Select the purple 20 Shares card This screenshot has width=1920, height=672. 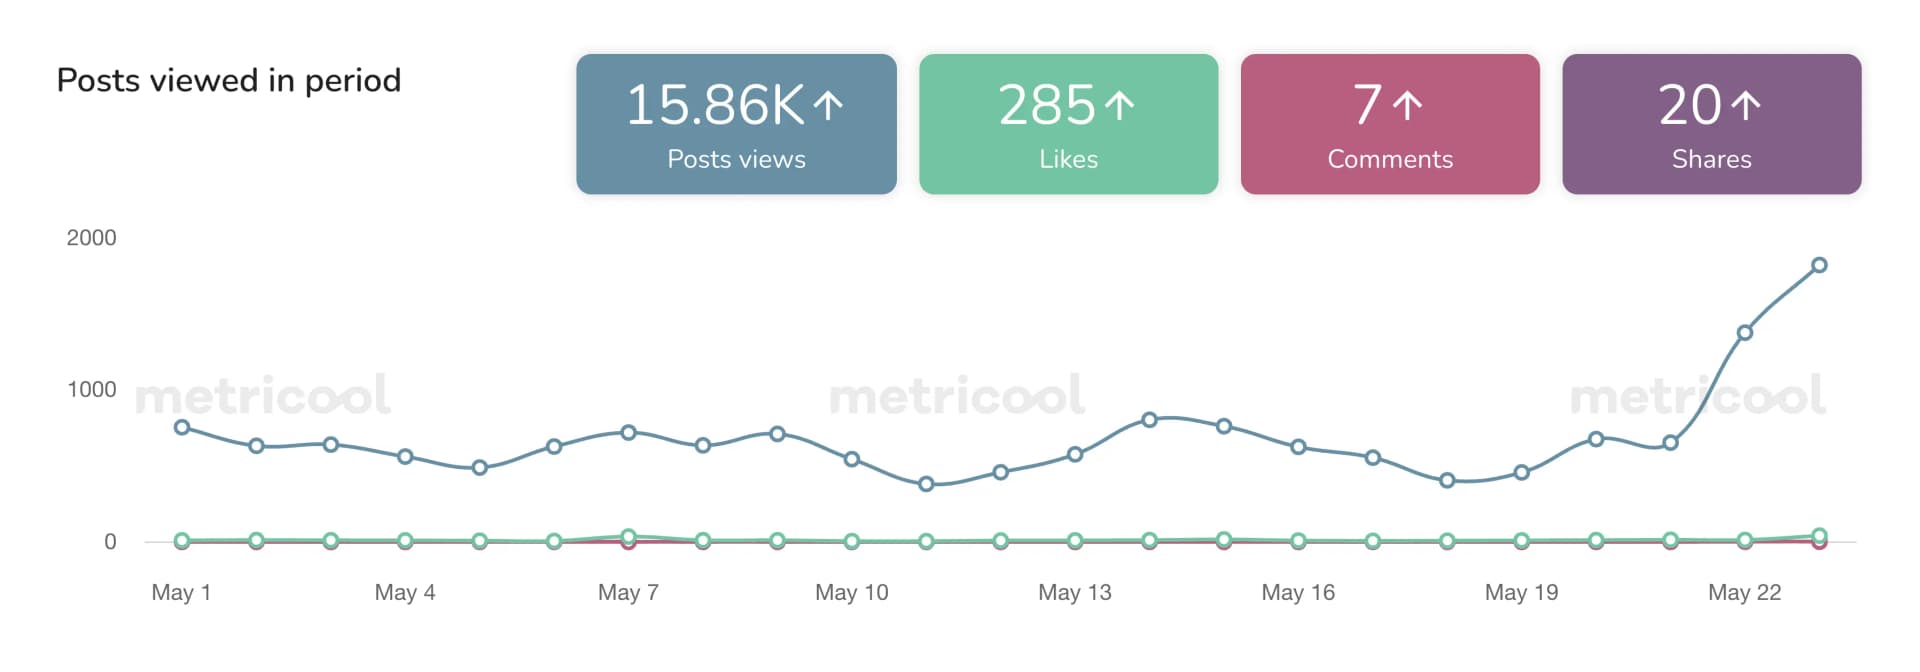[1711, 124]
